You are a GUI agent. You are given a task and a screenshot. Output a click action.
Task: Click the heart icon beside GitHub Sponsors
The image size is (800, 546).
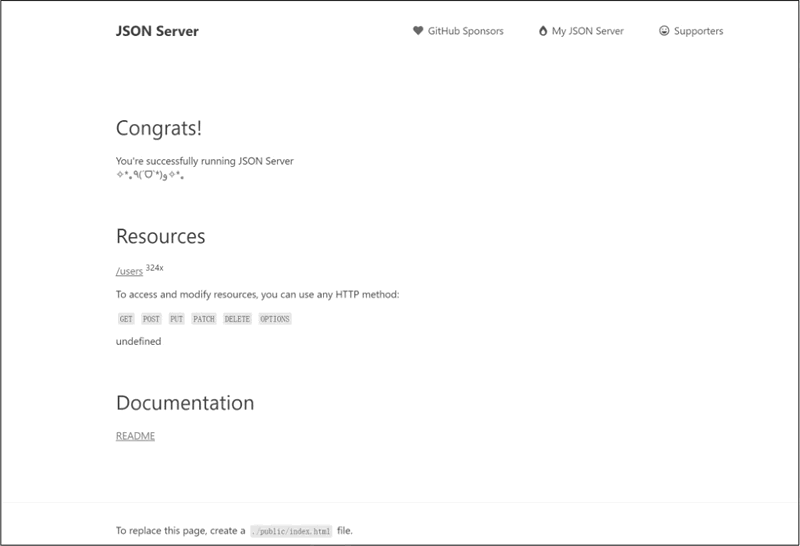(418, 31)
